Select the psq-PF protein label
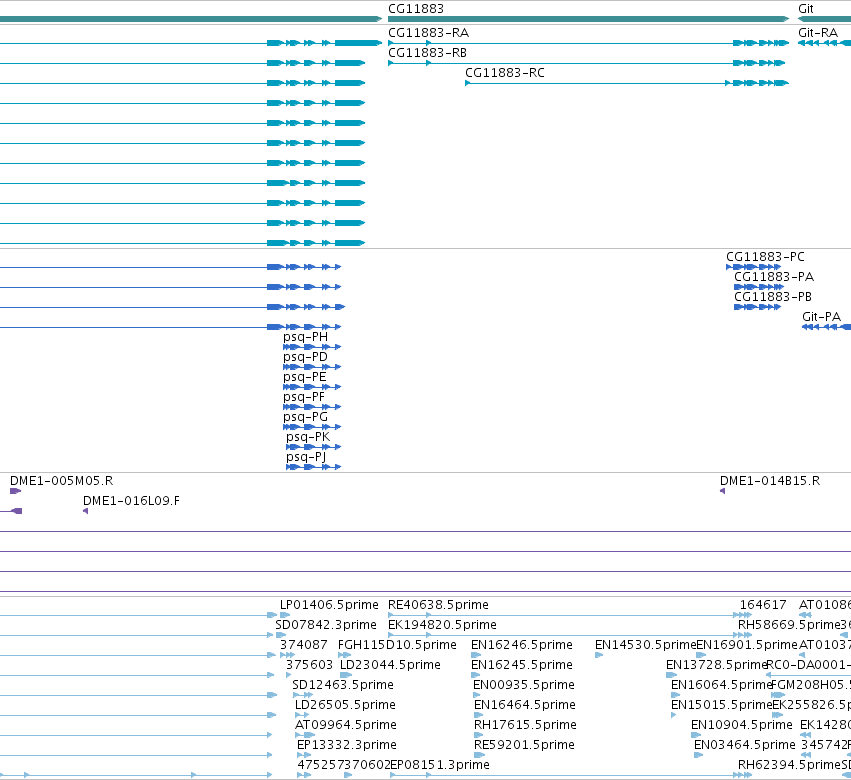Screen dimensions: 851x780 304,397
